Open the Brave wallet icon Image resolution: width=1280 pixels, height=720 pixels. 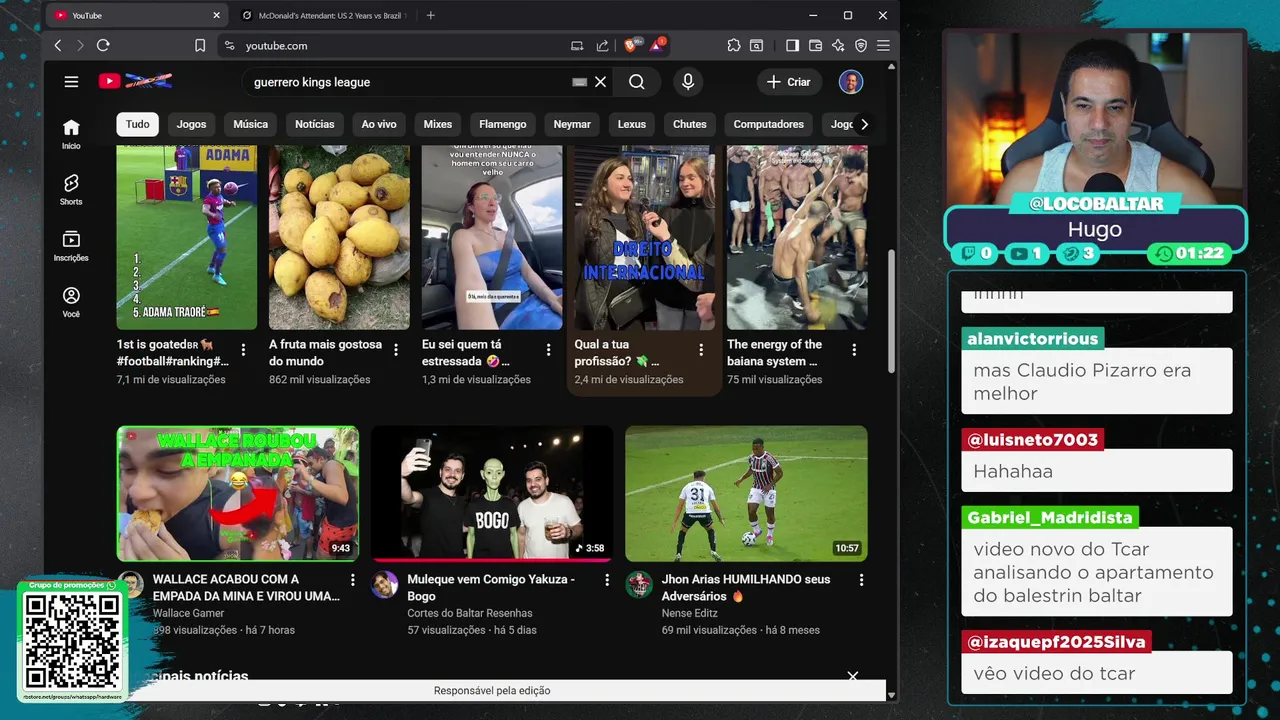coord(815,45)
